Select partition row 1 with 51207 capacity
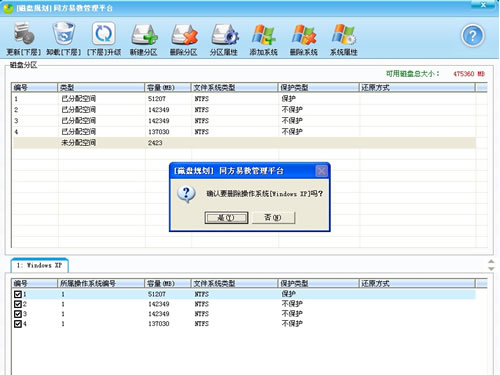 tap(244, 99)
